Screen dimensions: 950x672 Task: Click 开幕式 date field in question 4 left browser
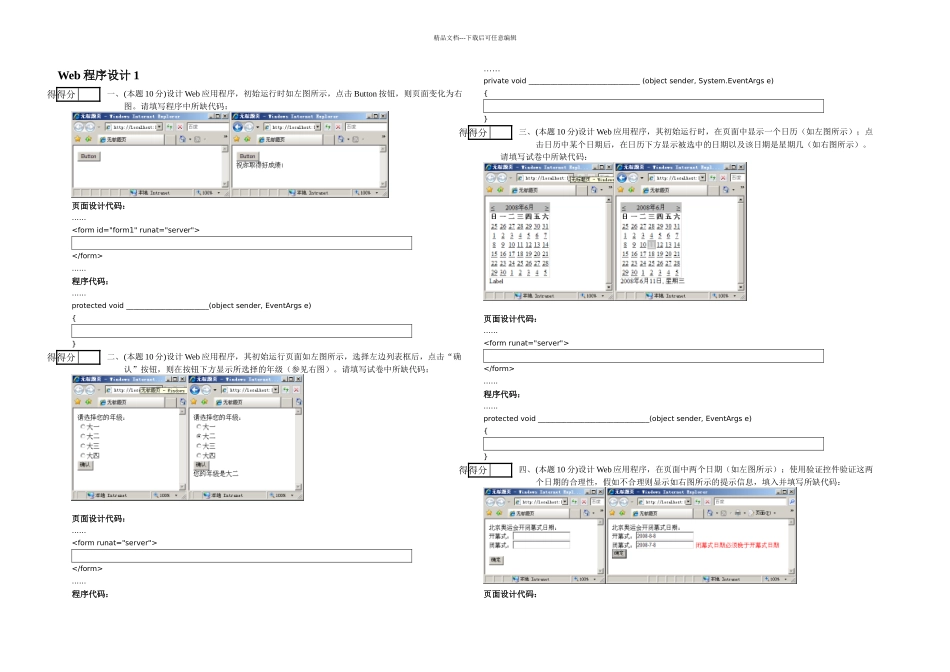[x=542, y=536]
